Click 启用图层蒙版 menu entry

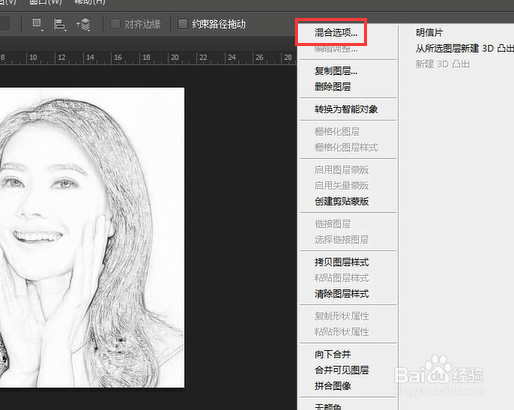tap(341, 170)
